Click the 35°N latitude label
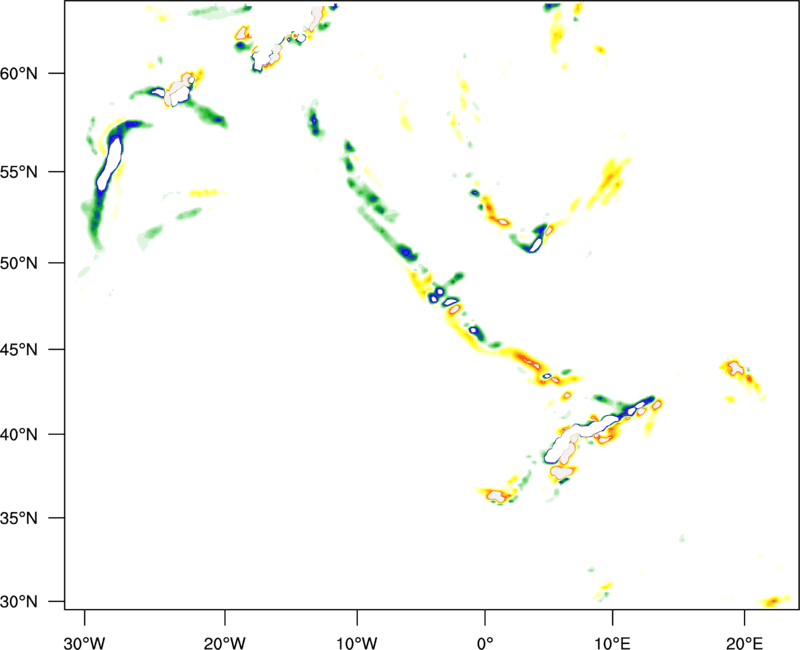 (x=19, y=518)
